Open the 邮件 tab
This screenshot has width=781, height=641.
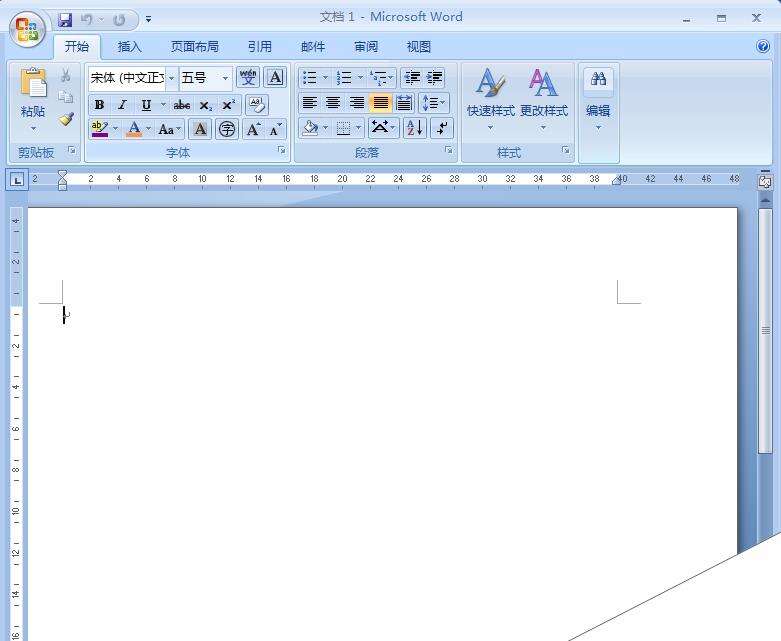[313, 47]
